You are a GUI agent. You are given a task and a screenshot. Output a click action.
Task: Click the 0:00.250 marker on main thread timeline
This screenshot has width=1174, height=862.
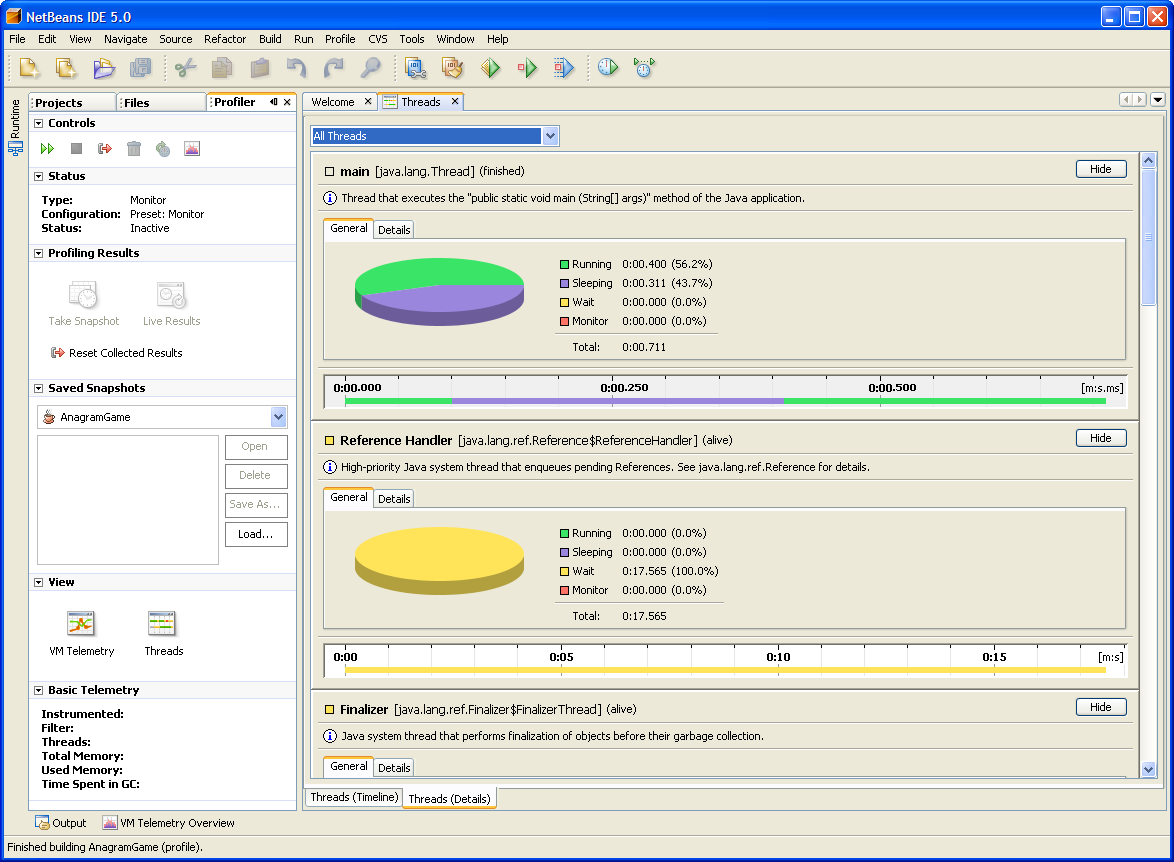point(624,388)
